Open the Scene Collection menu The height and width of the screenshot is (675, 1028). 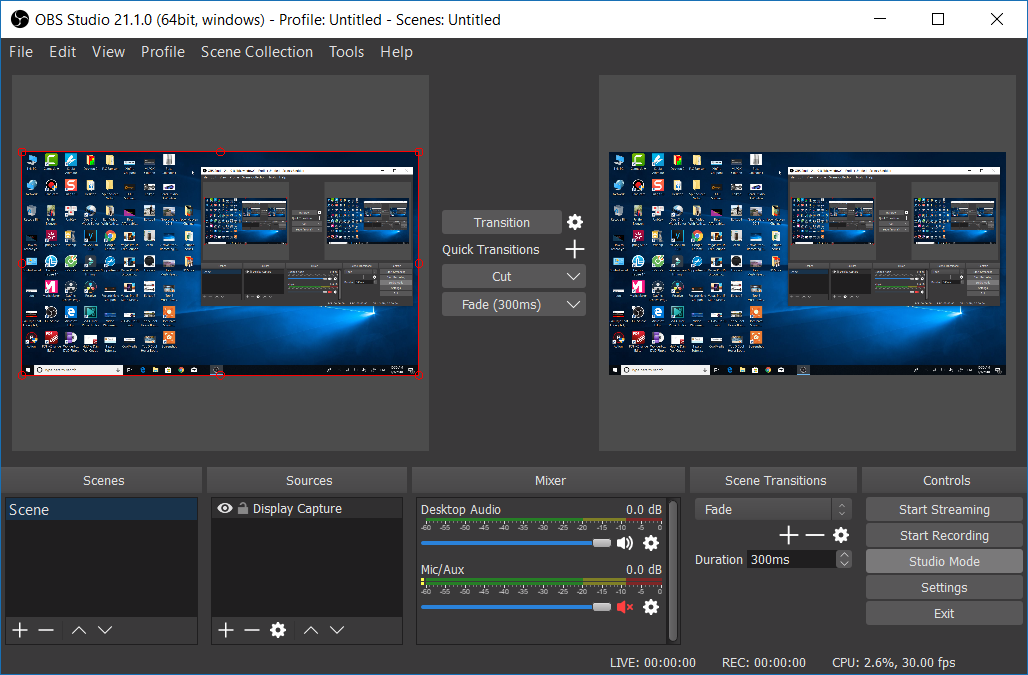click(x=257, y=51)
